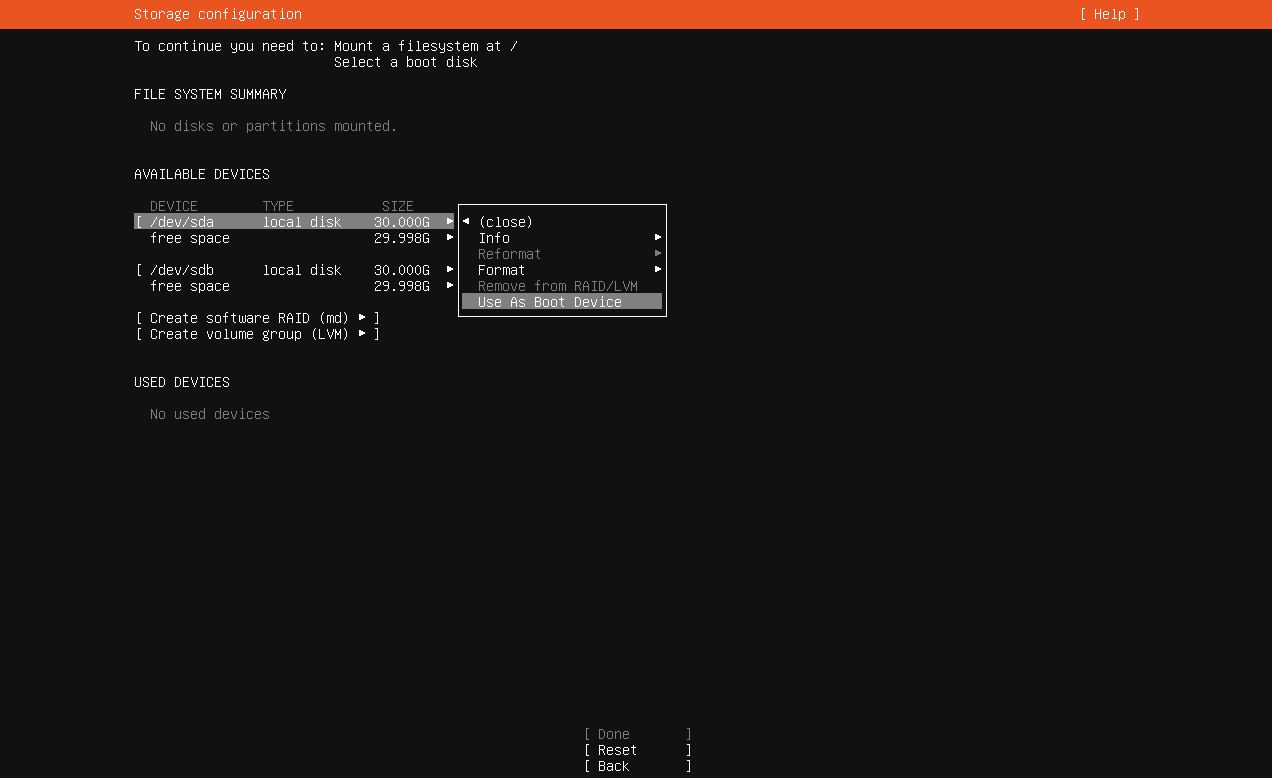Viewport: 1272px width, 778px height.
Task: Open Help in the header bar
Action: pyautogui.click(x=1110, y=14)
